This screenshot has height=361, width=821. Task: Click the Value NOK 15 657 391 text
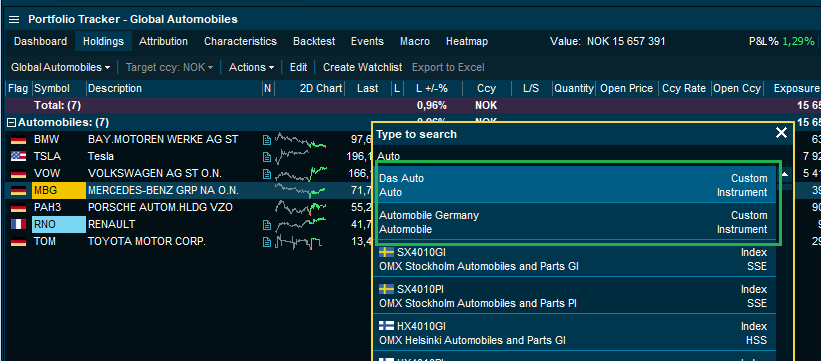(x=607, y=41)
